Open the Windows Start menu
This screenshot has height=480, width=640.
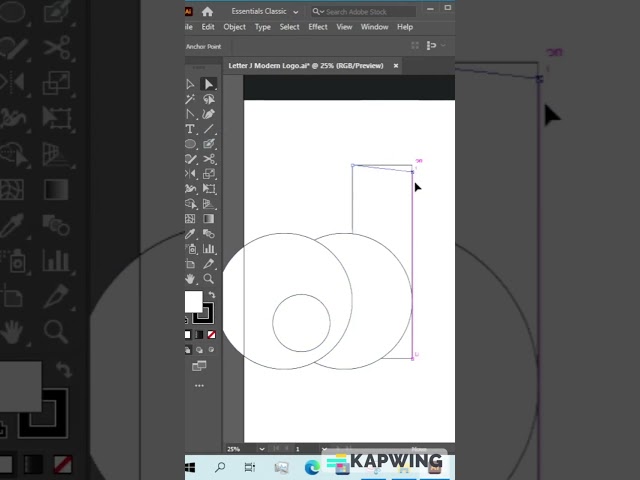[x=191, y=467]
